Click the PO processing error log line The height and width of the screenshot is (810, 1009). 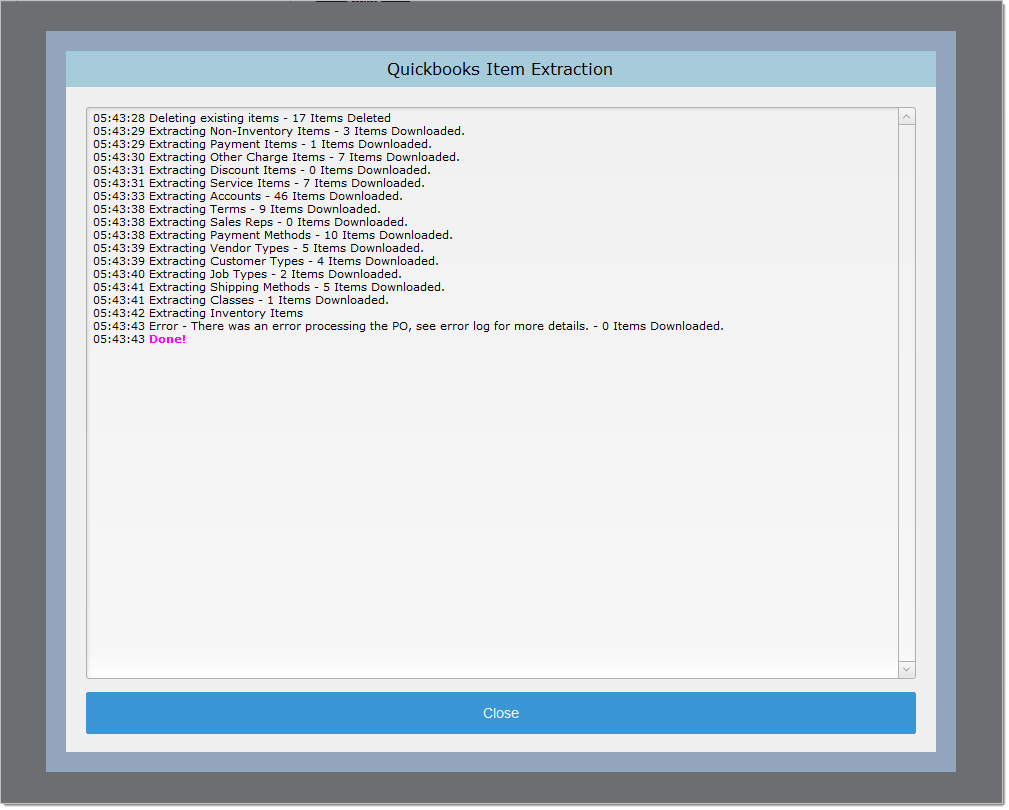point(409,327)
